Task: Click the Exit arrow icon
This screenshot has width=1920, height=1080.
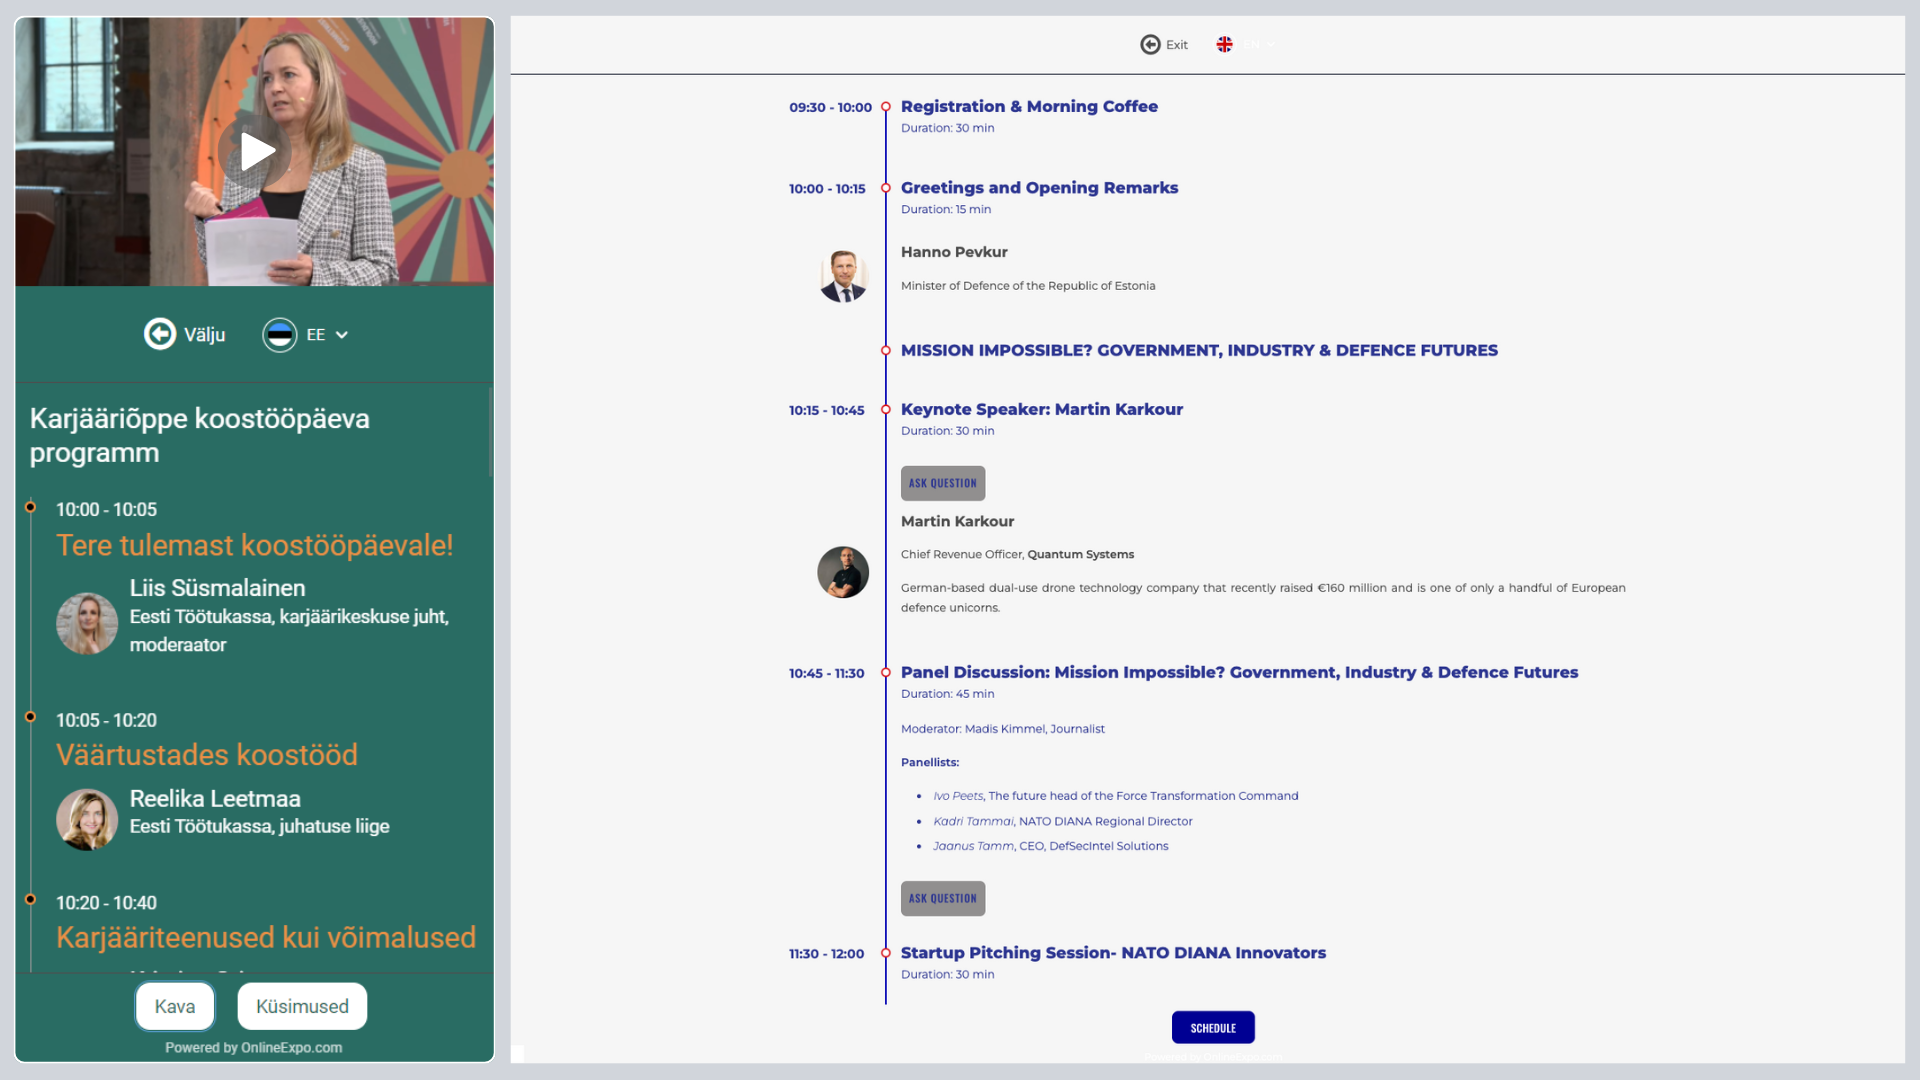Action: pos(1150,45)
